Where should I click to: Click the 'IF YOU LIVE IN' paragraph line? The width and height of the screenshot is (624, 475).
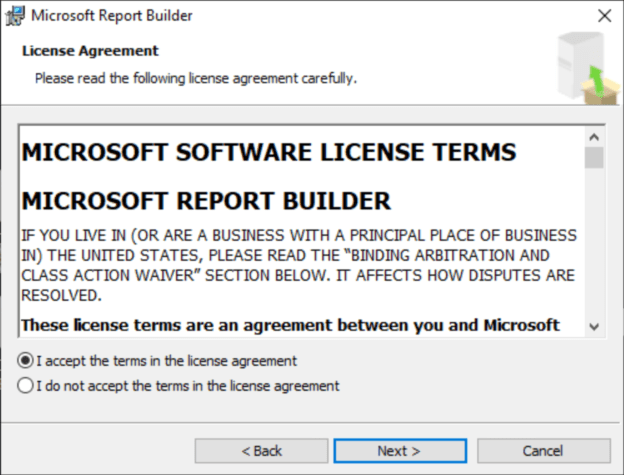pyautogui.click(x=298, y=235)
